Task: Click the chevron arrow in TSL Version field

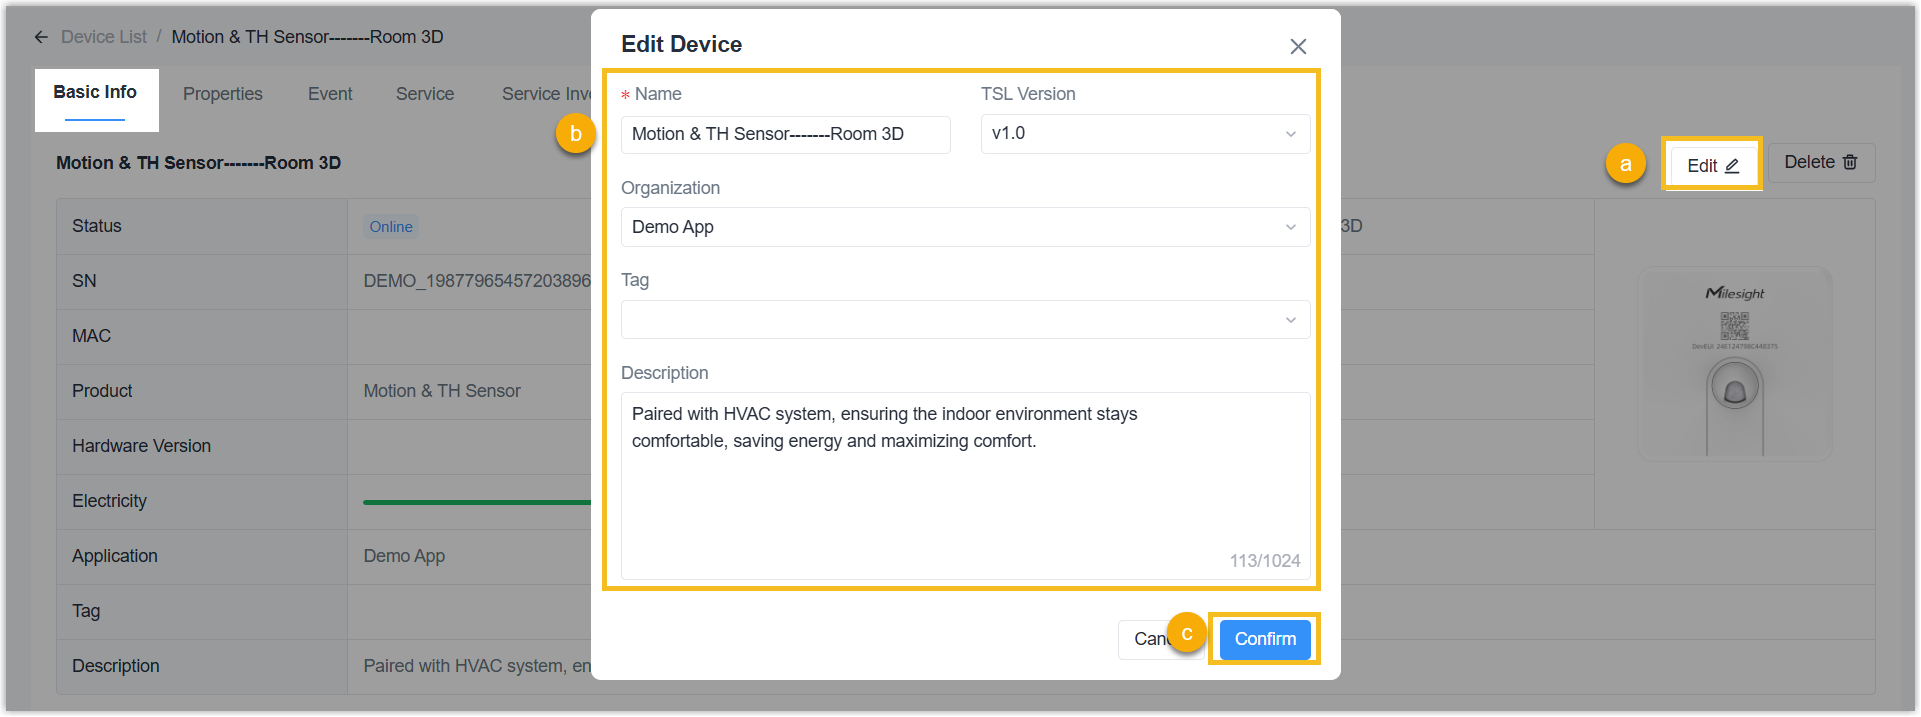Action: [x=1290, y=134]
